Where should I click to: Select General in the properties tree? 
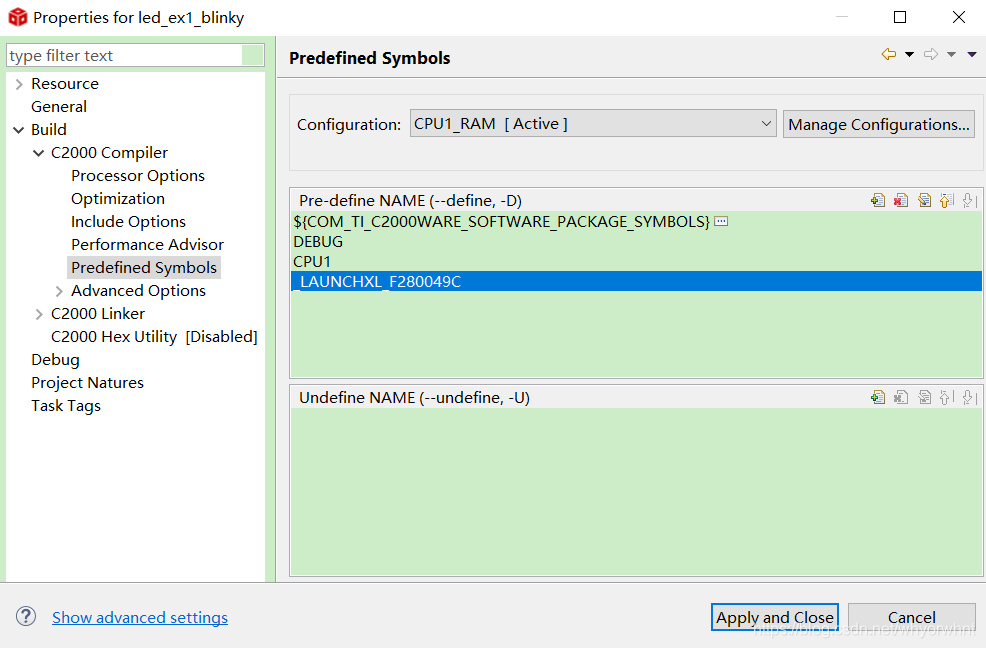click(59, 107)
